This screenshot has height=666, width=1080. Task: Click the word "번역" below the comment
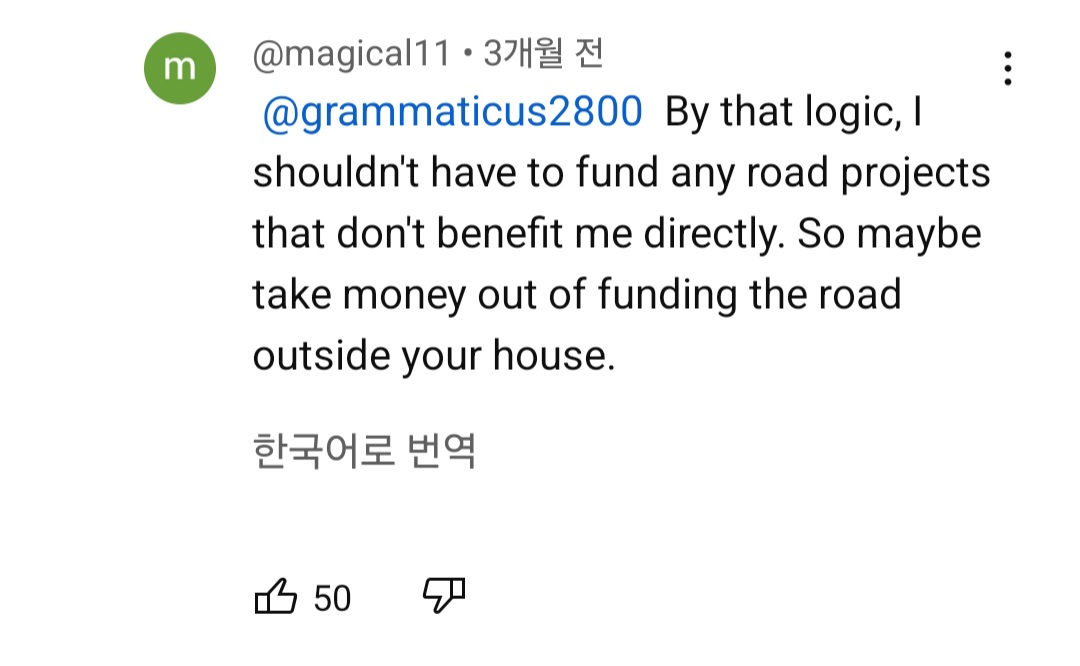tap(441, 451)
